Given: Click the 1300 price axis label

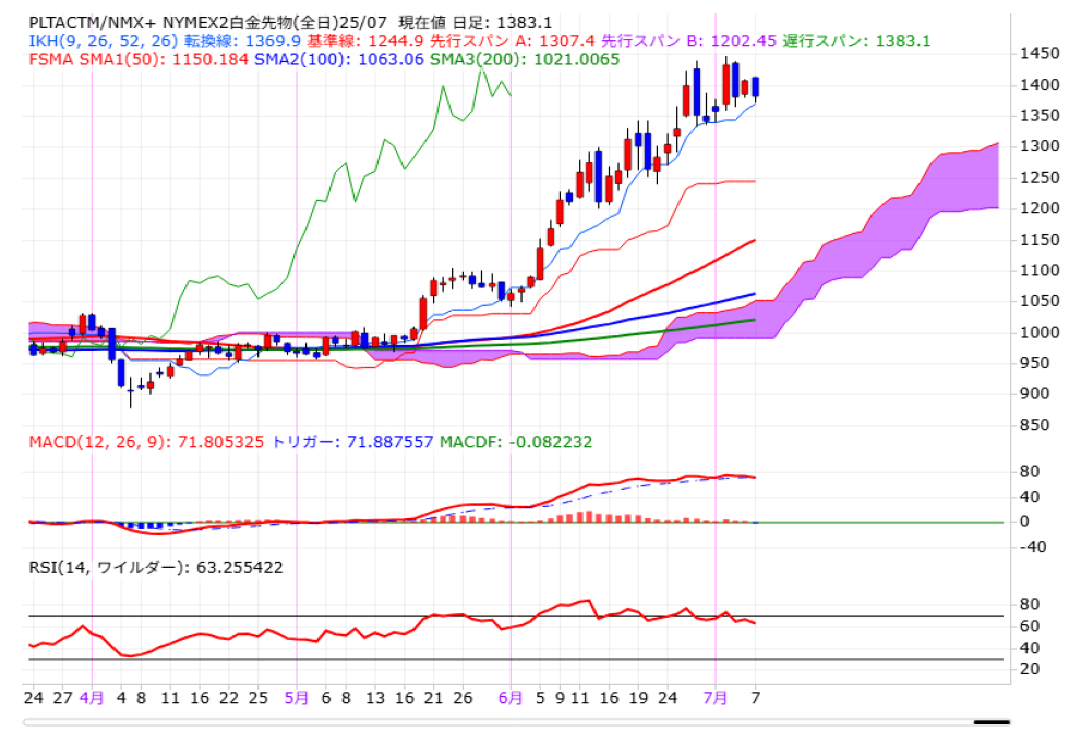Looking at the screenshot, I should click(x=1040, y=146).
